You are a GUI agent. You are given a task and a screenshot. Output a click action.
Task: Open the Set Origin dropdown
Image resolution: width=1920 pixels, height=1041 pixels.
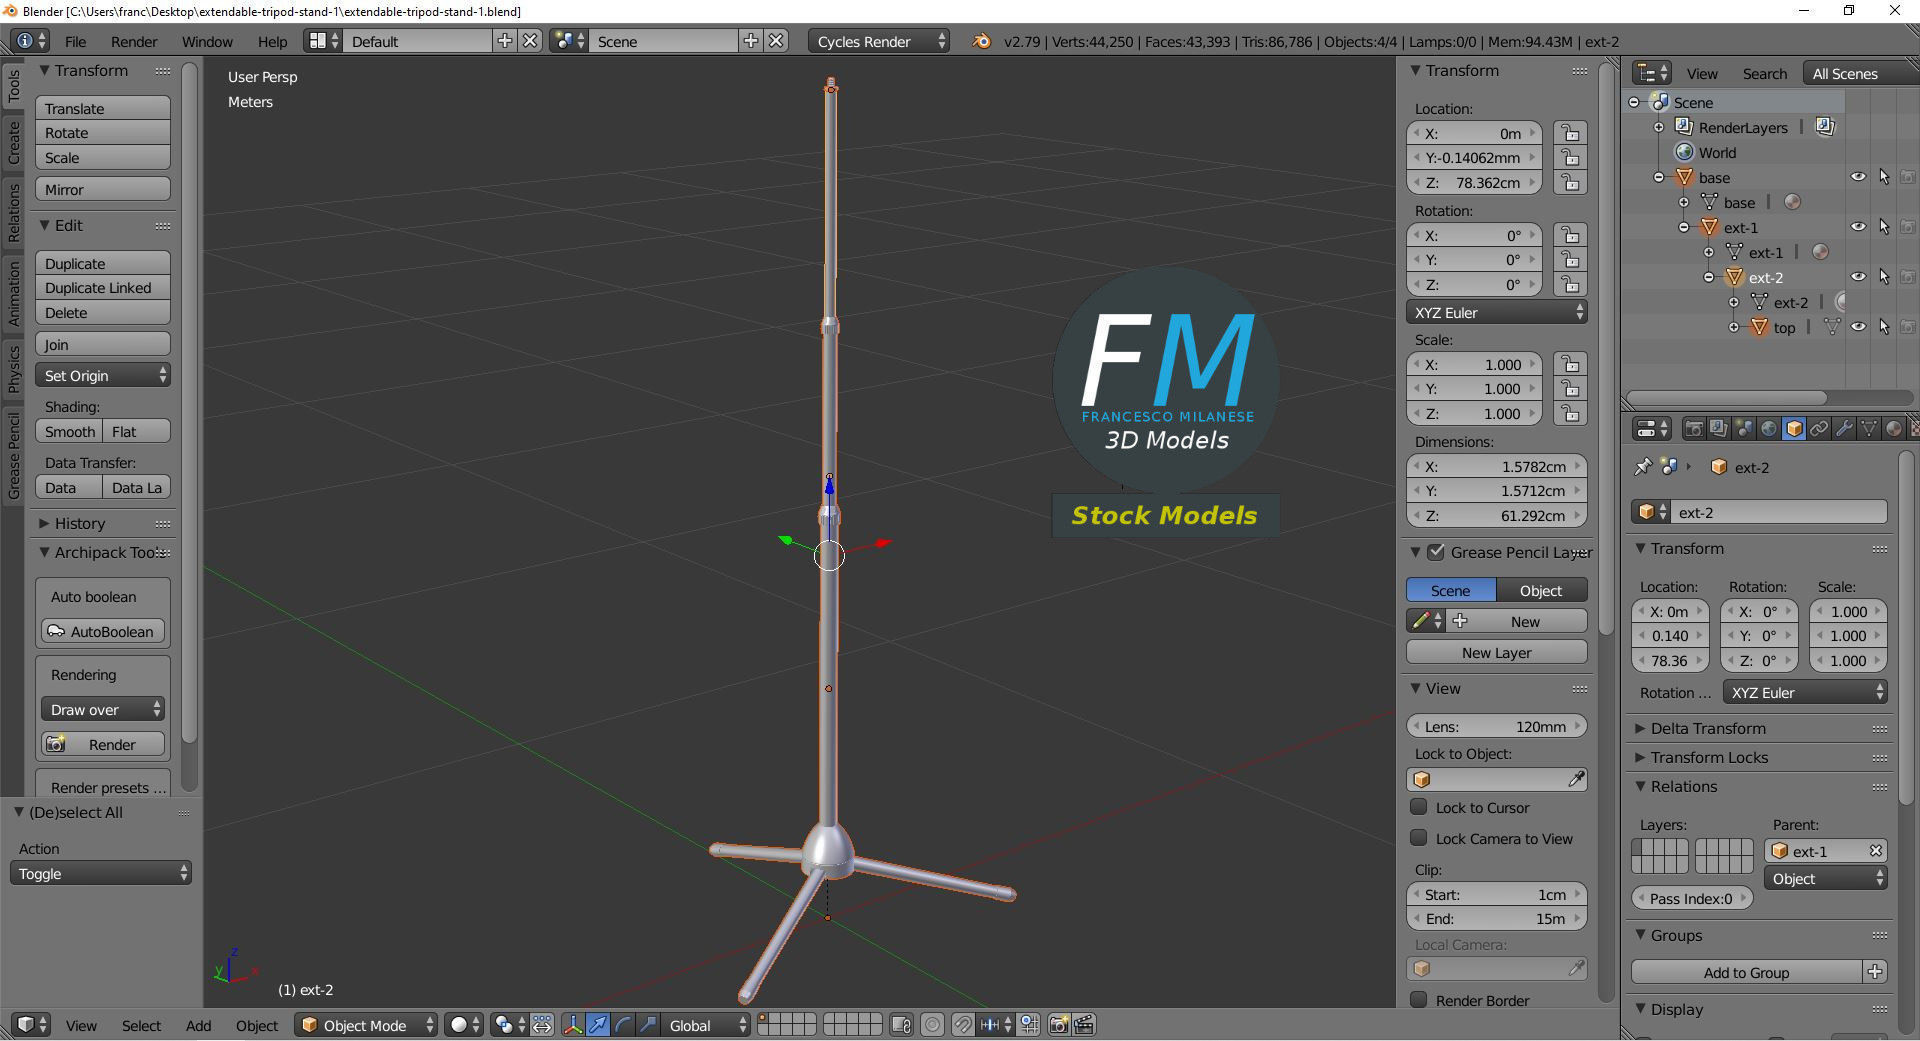click(x=103, y=375)
